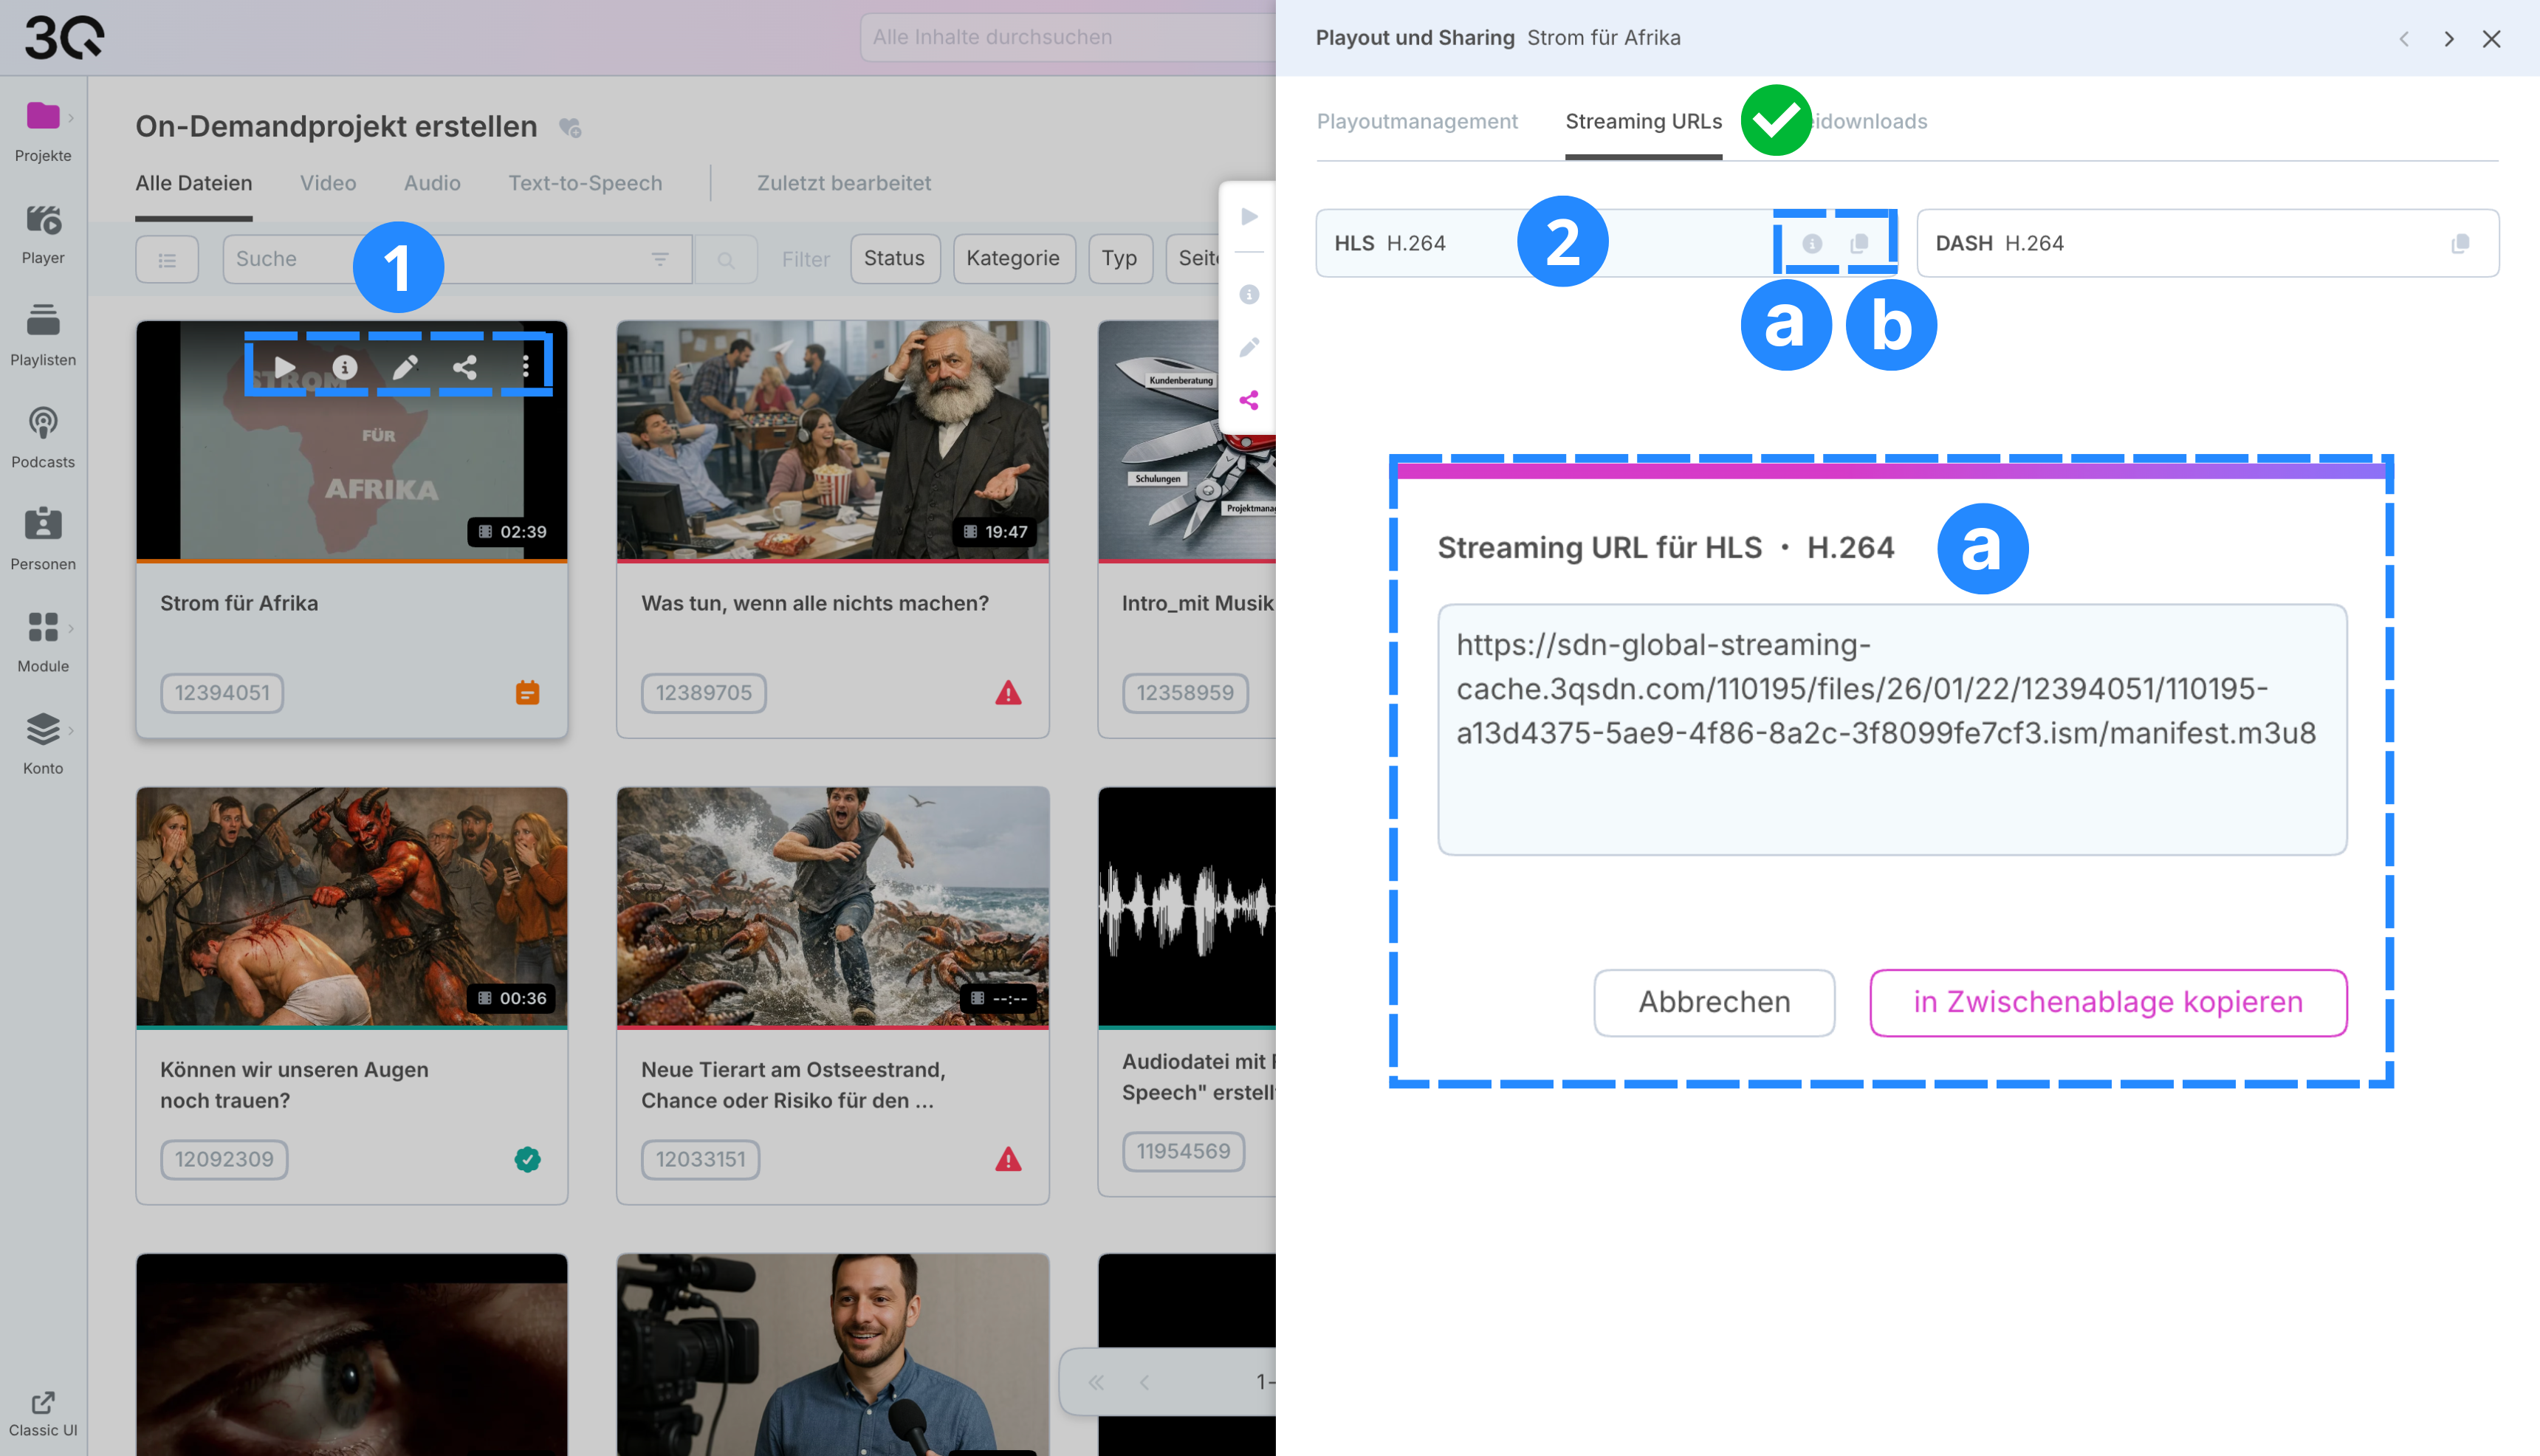Viewport: 2540px width, 1456px height.
Task: Switch to Playoutmanagement tab
Action: coord(1416,122)
